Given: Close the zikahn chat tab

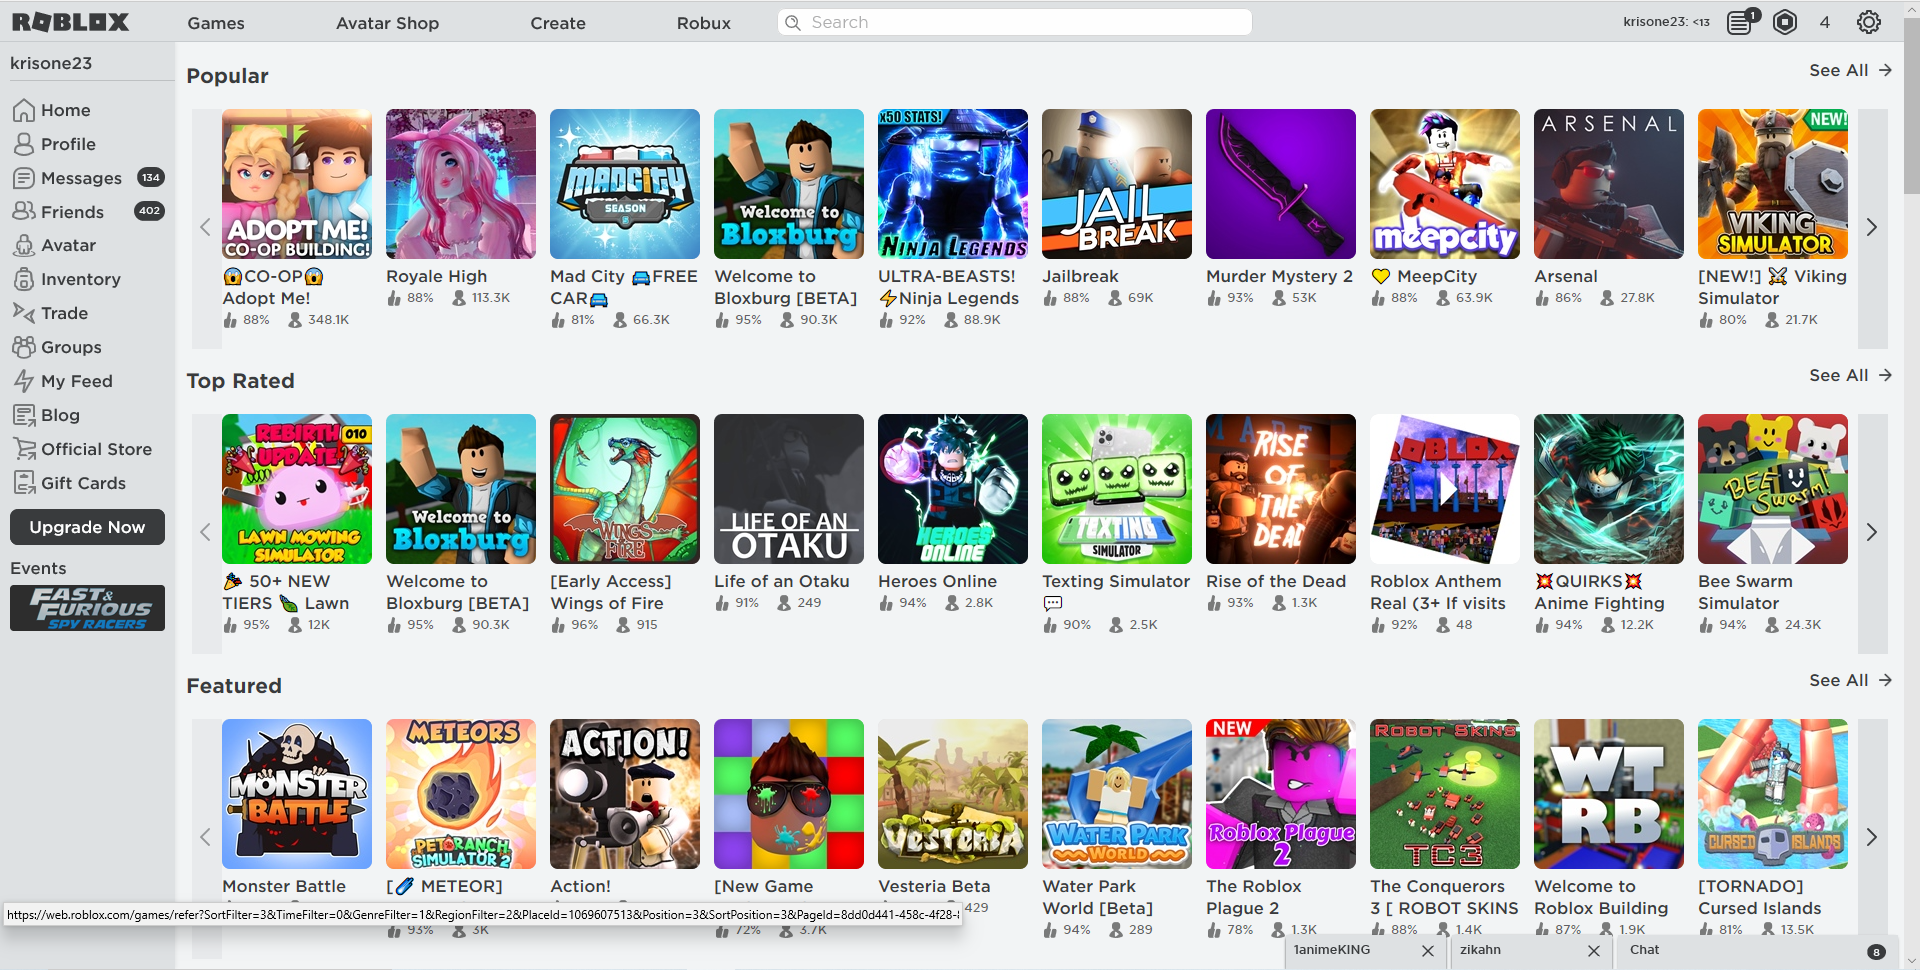Looking at the screenshot, I should click(x=1594, y=951).
